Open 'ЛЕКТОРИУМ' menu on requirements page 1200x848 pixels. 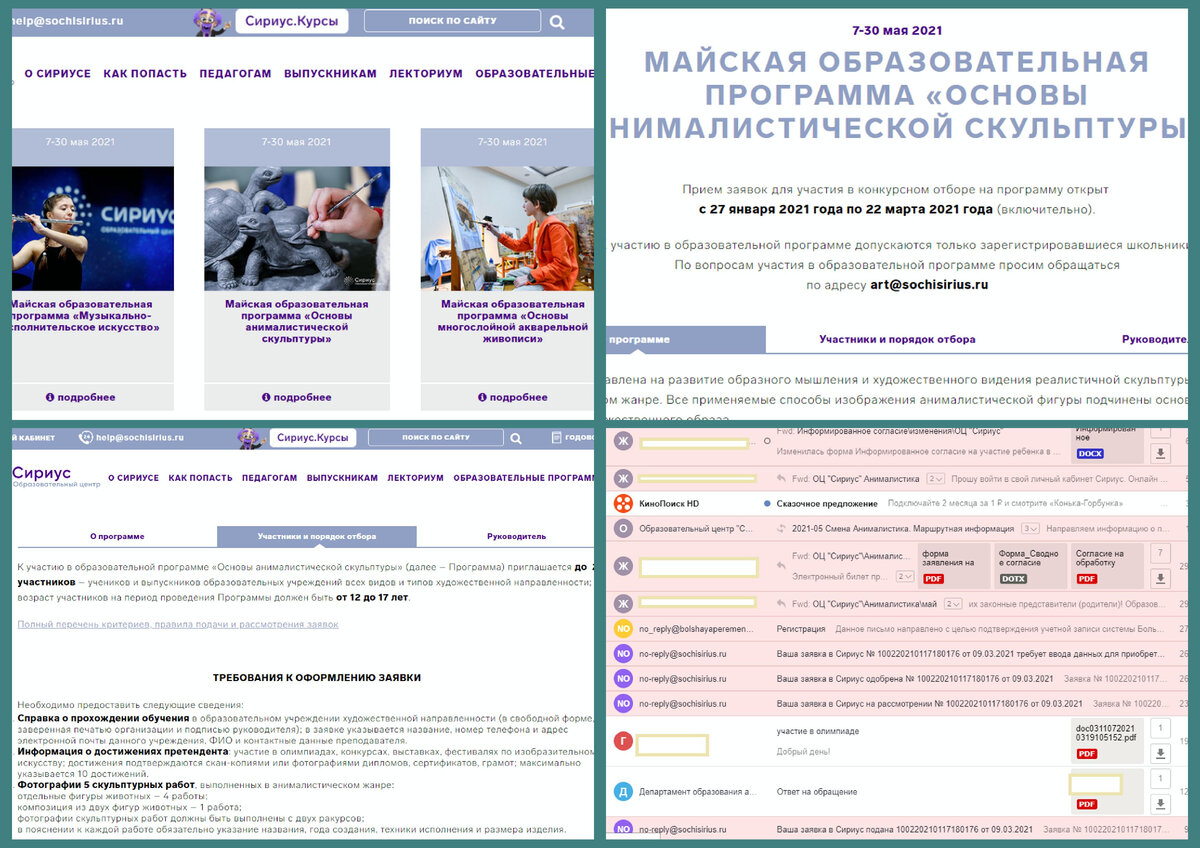415,478
